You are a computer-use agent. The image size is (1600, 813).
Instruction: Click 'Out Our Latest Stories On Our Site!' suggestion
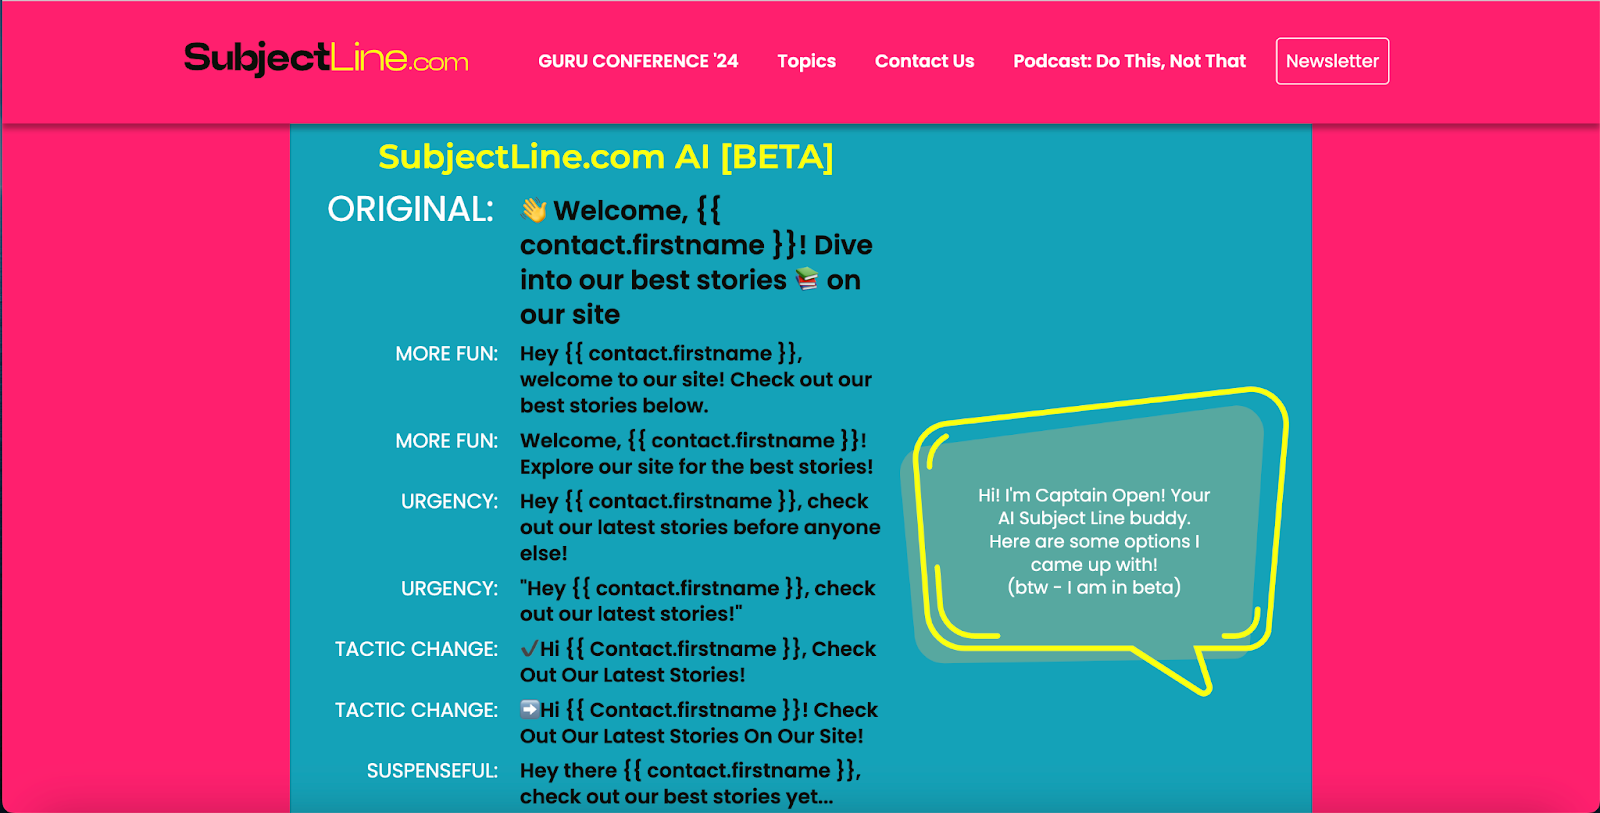(x=699, y=723)
